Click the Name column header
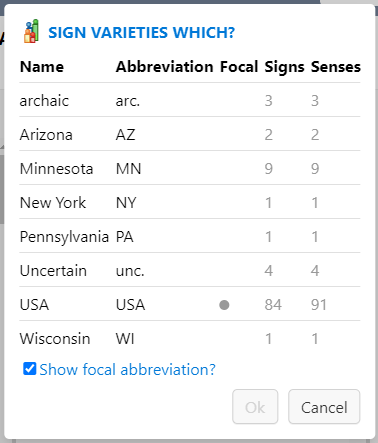This screenshot has height=443, width=378. 42,67
